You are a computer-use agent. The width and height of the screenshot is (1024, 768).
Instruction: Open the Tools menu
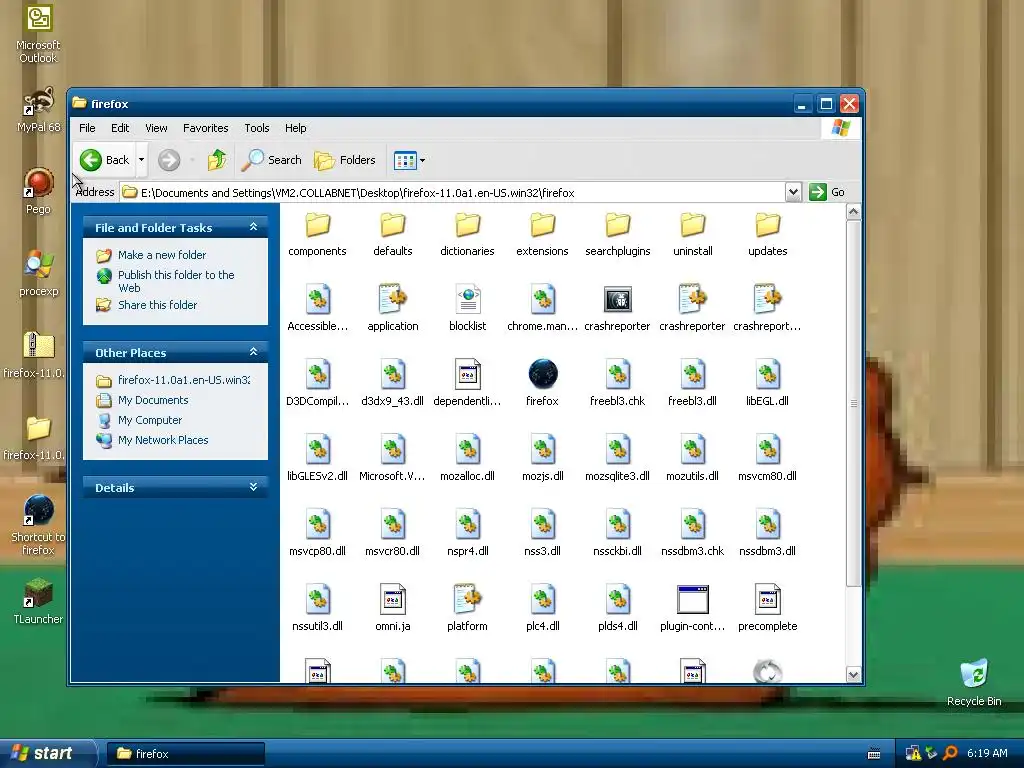click(x=257, y=128)
